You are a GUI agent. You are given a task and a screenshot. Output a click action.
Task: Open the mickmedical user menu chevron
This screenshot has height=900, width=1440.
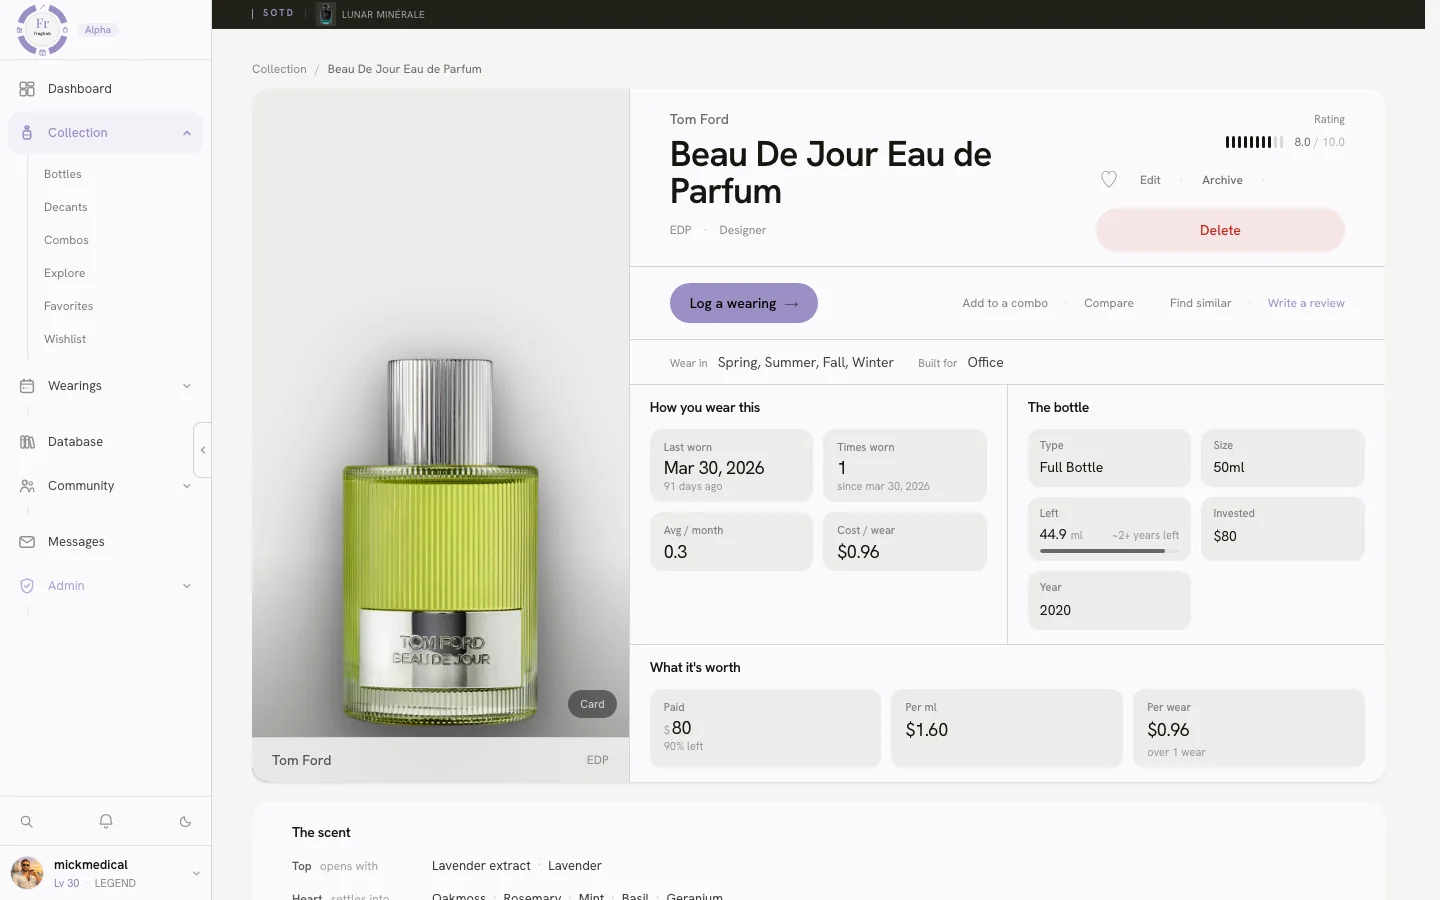coord(196,873)
